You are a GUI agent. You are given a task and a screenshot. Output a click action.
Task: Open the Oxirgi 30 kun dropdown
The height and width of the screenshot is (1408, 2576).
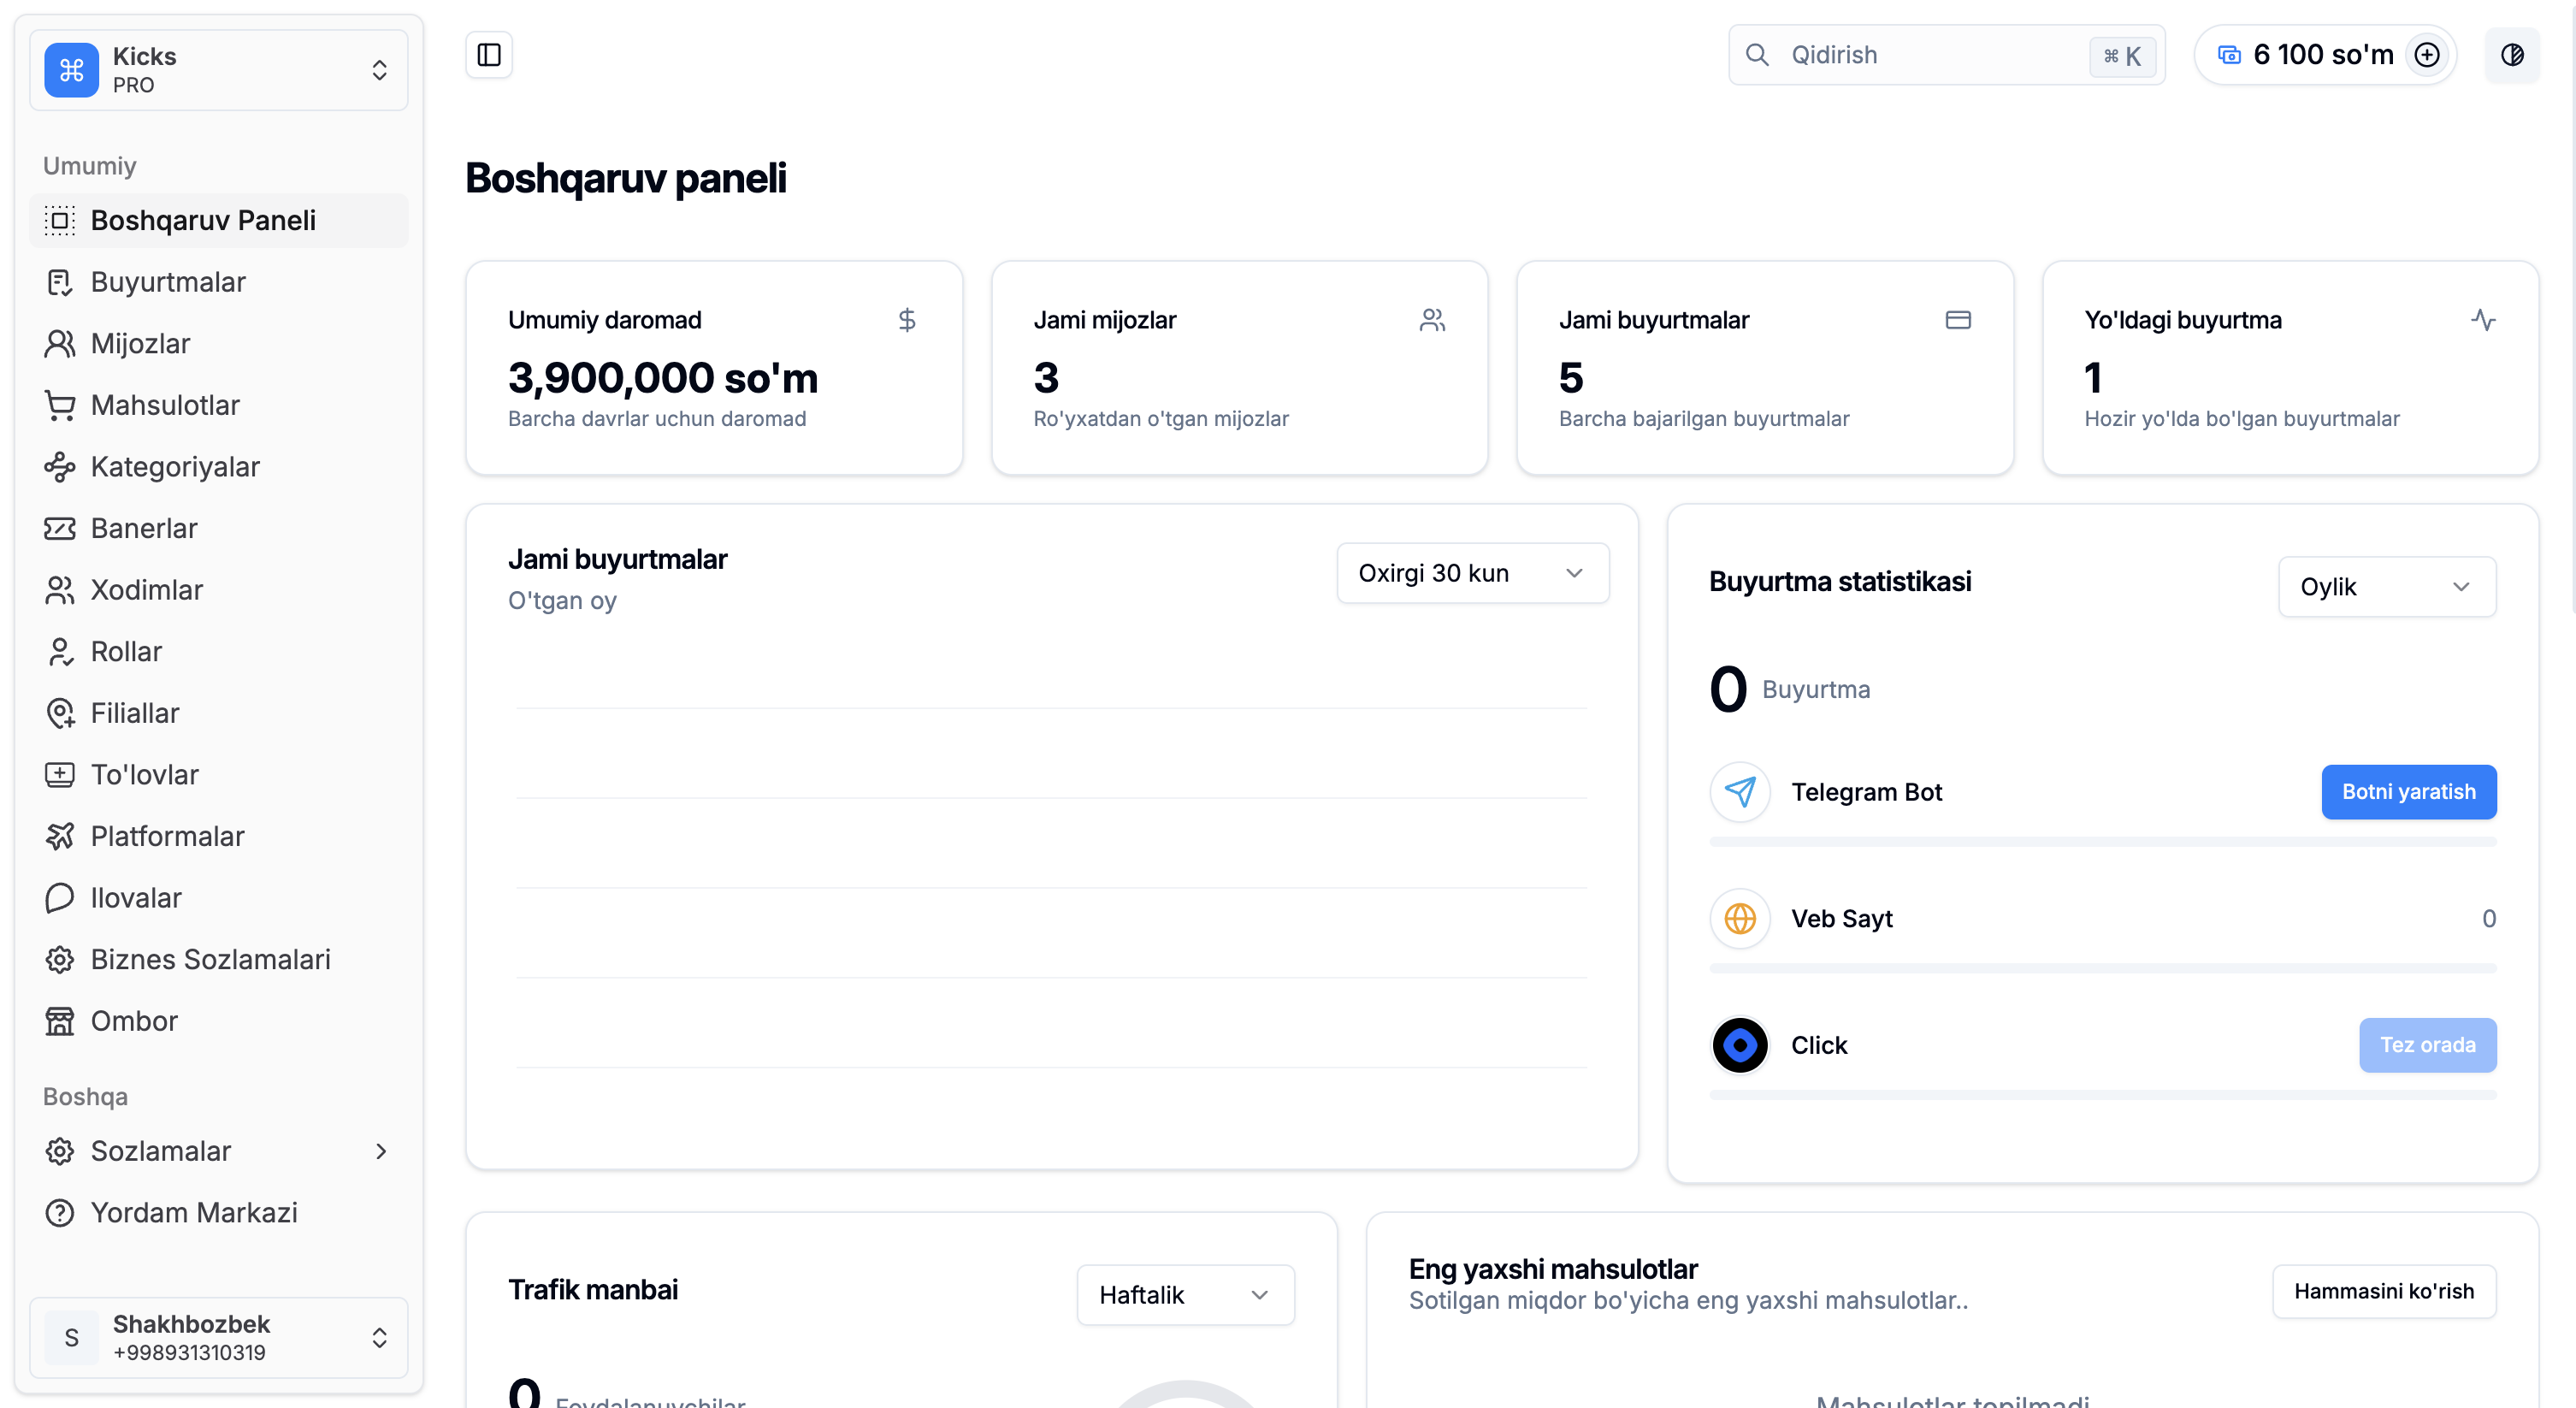(1472, 573)
